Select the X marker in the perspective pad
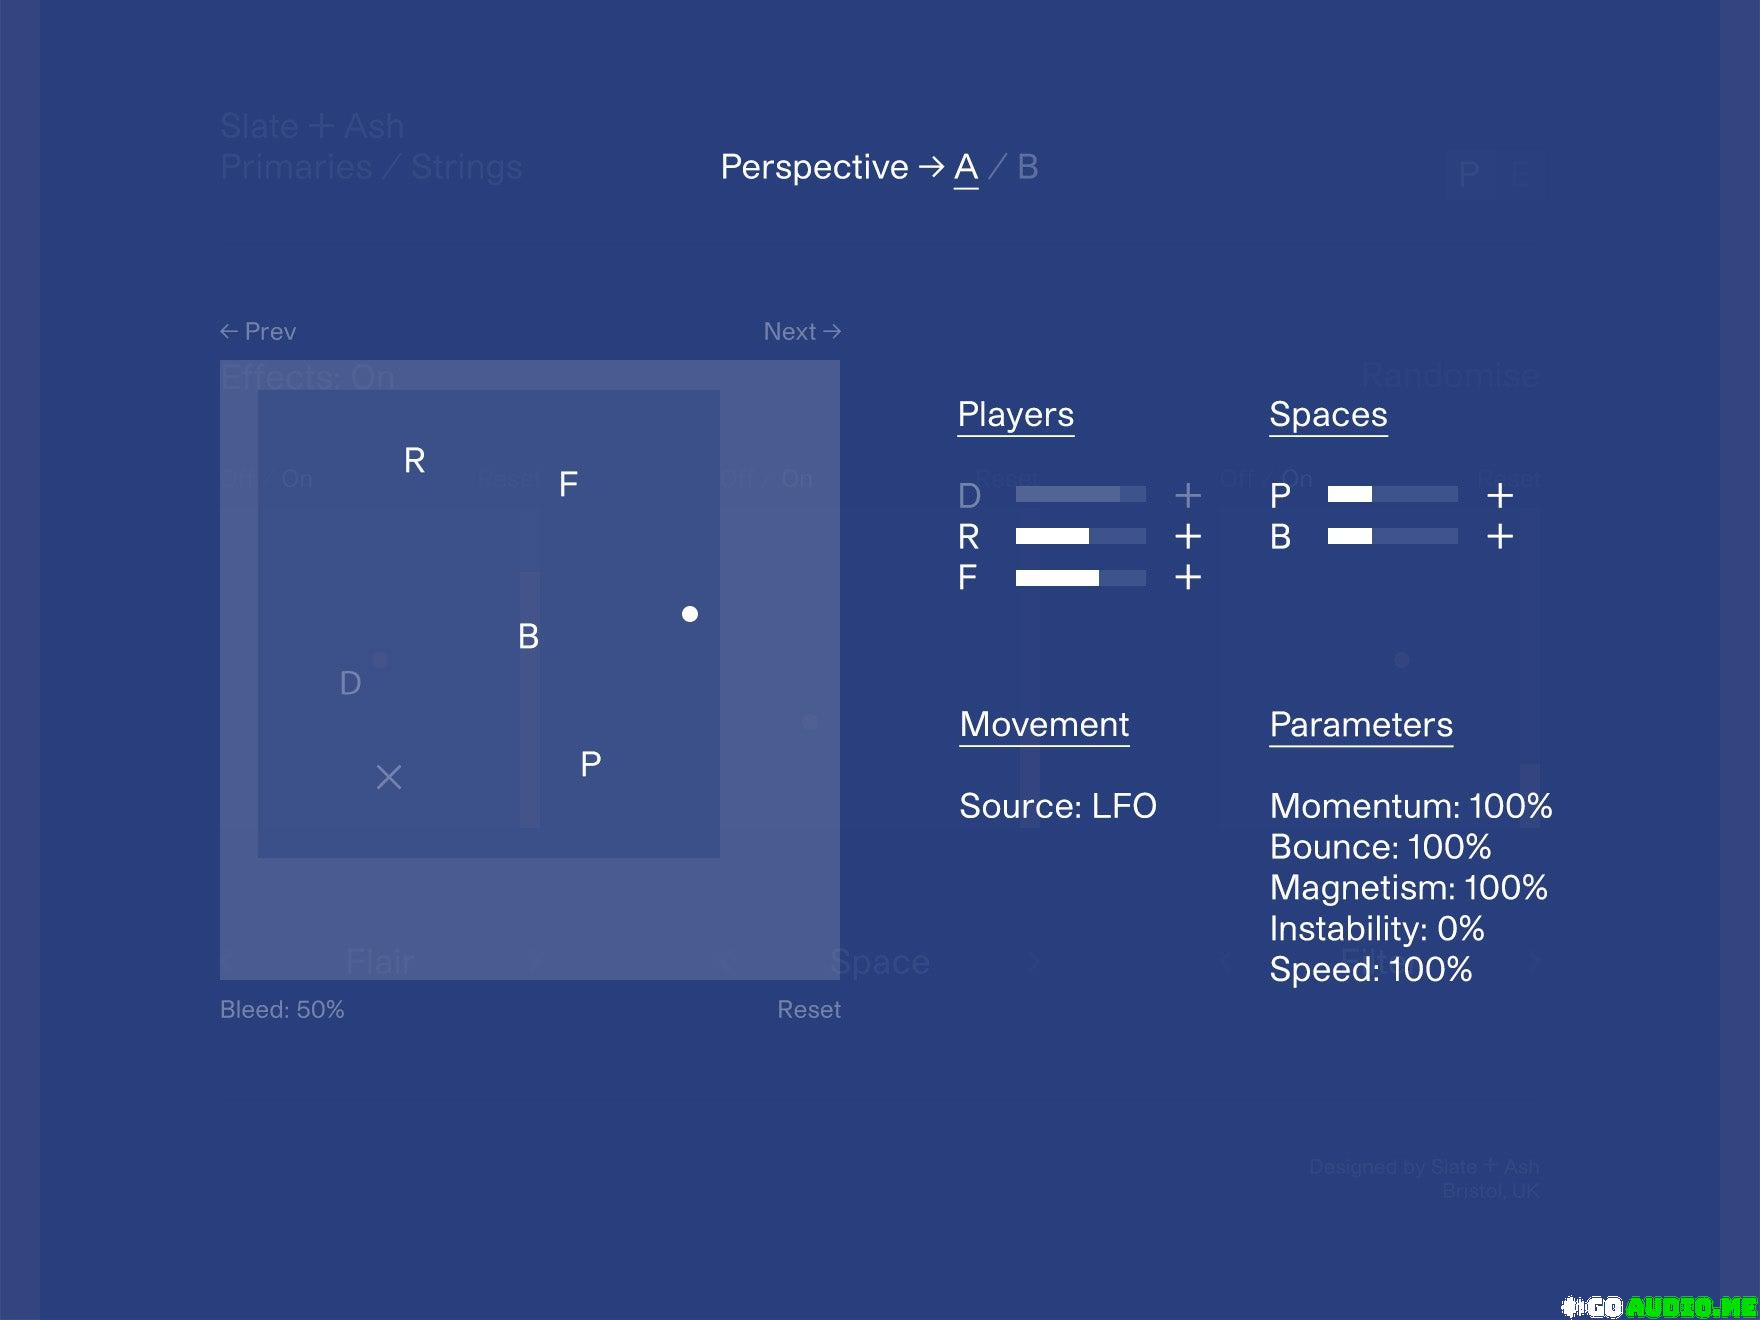Image resolution: width=1760 pixels, height=1320 pixels. [389, 777]
